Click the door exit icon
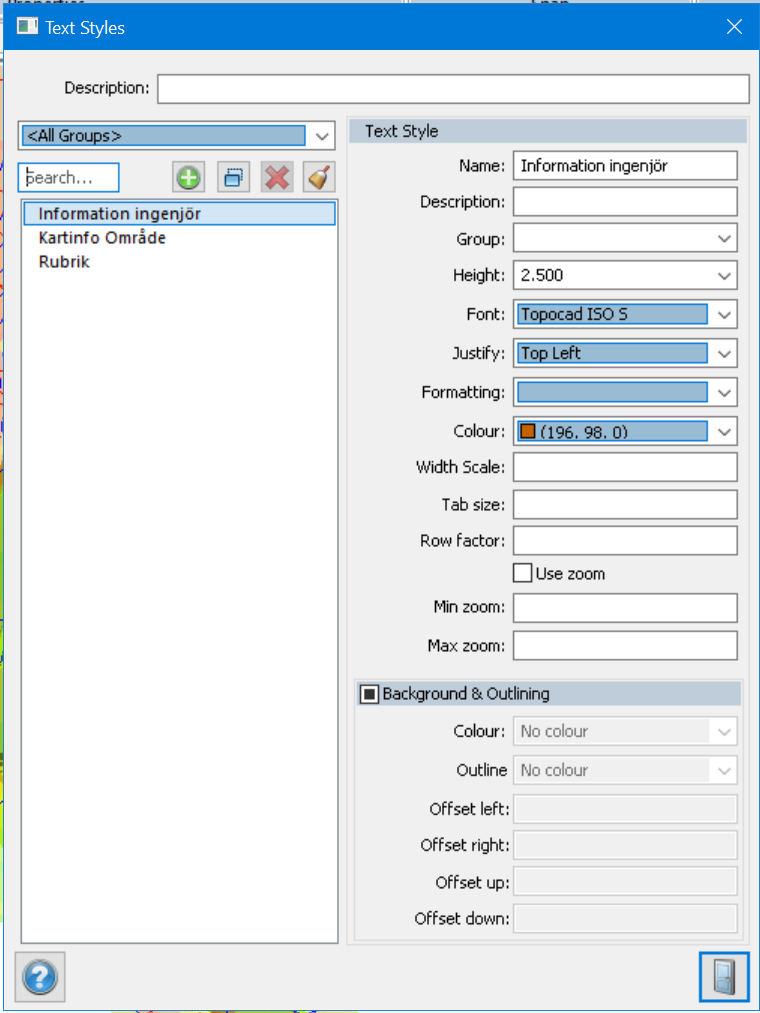Screen dimensions: 760x1013 point(724,976)
